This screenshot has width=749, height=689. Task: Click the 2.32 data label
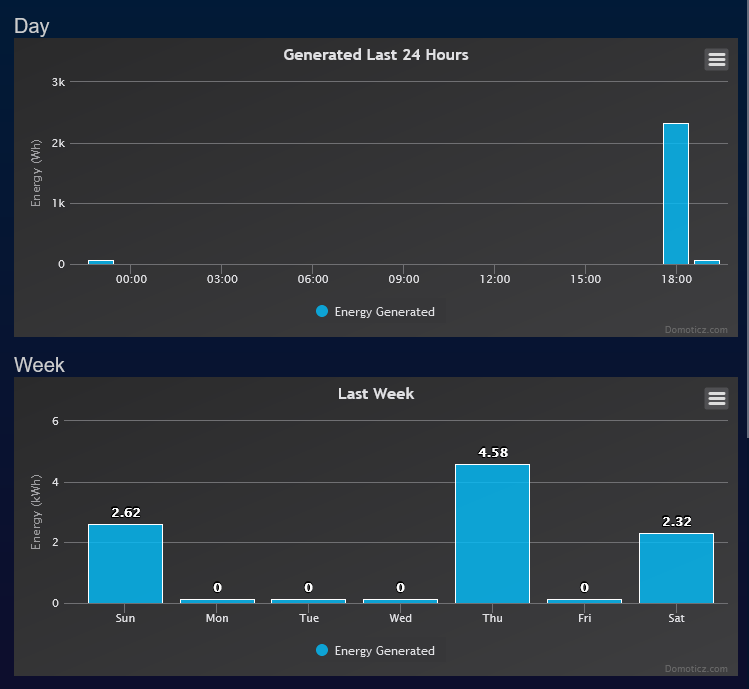coord(677,522)
